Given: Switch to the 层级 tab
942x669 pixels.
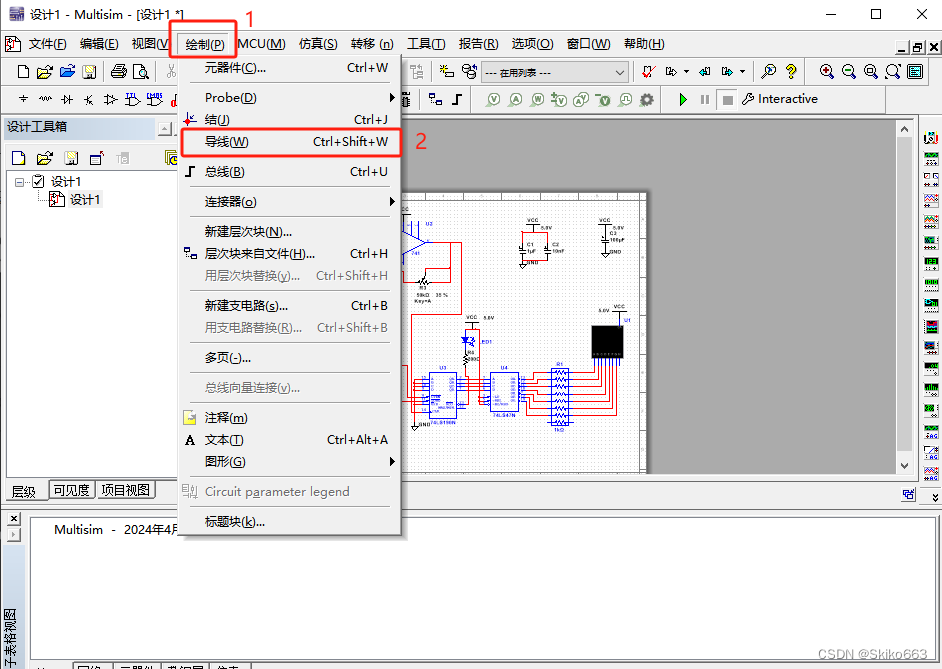Looking at the screenshot, I should click(24, 491).
